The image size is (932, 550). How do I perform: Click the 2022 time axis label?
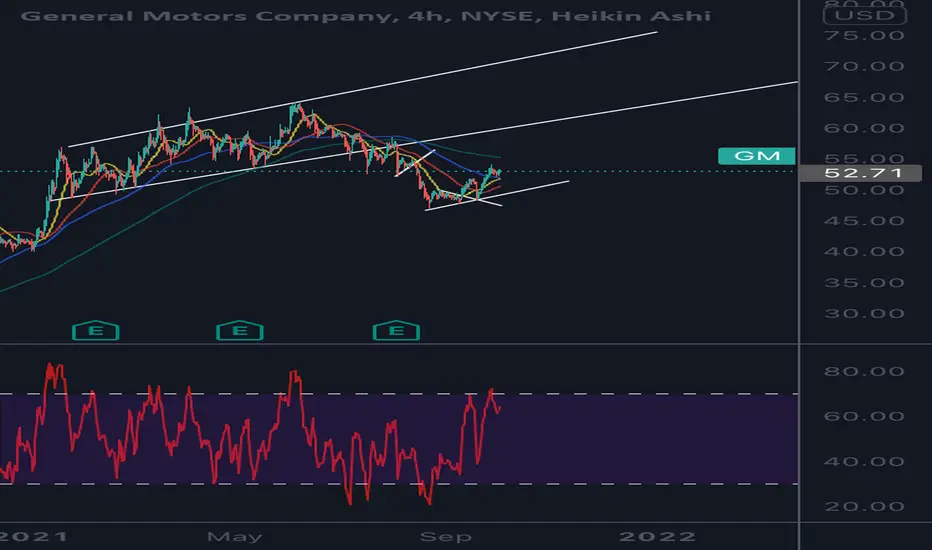[657, 537]
